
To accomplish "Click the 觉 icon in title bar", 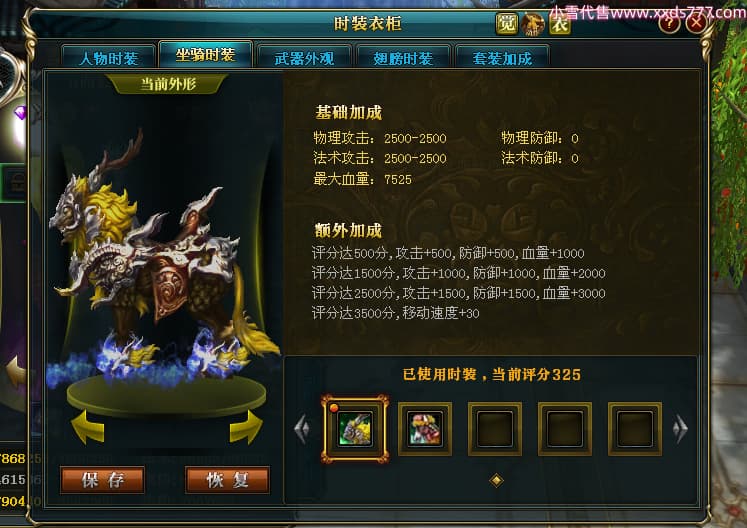I will point(506,23).
